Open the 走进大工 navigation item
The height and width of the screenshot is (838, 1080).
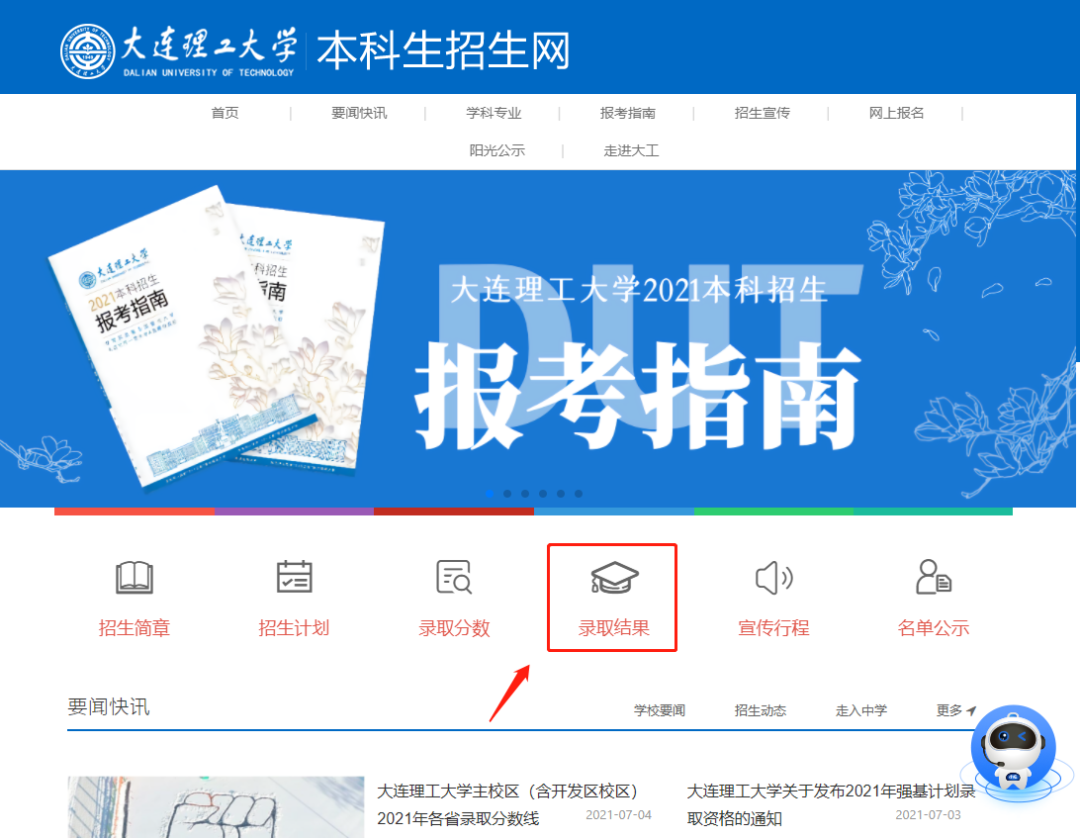pos(631,150)
